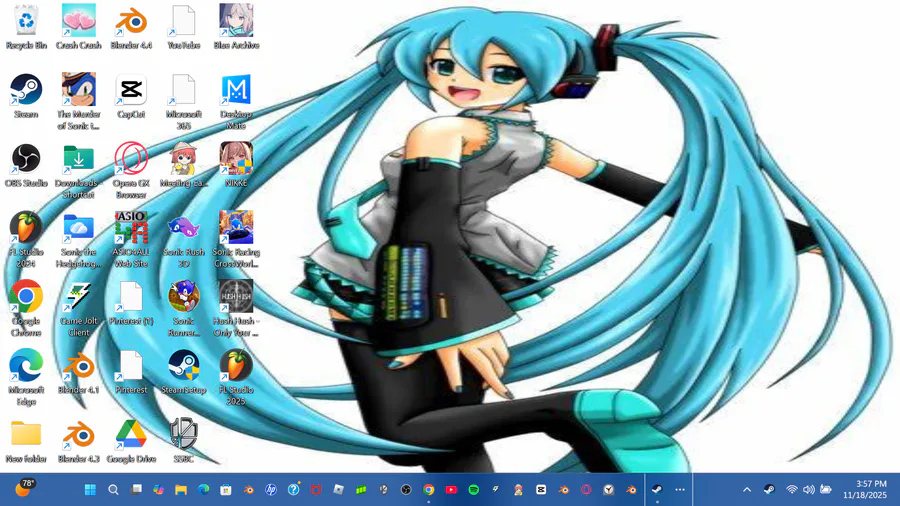
Task: Expand the hidden system tray icons chevron
Action: (x=747, y=489)
